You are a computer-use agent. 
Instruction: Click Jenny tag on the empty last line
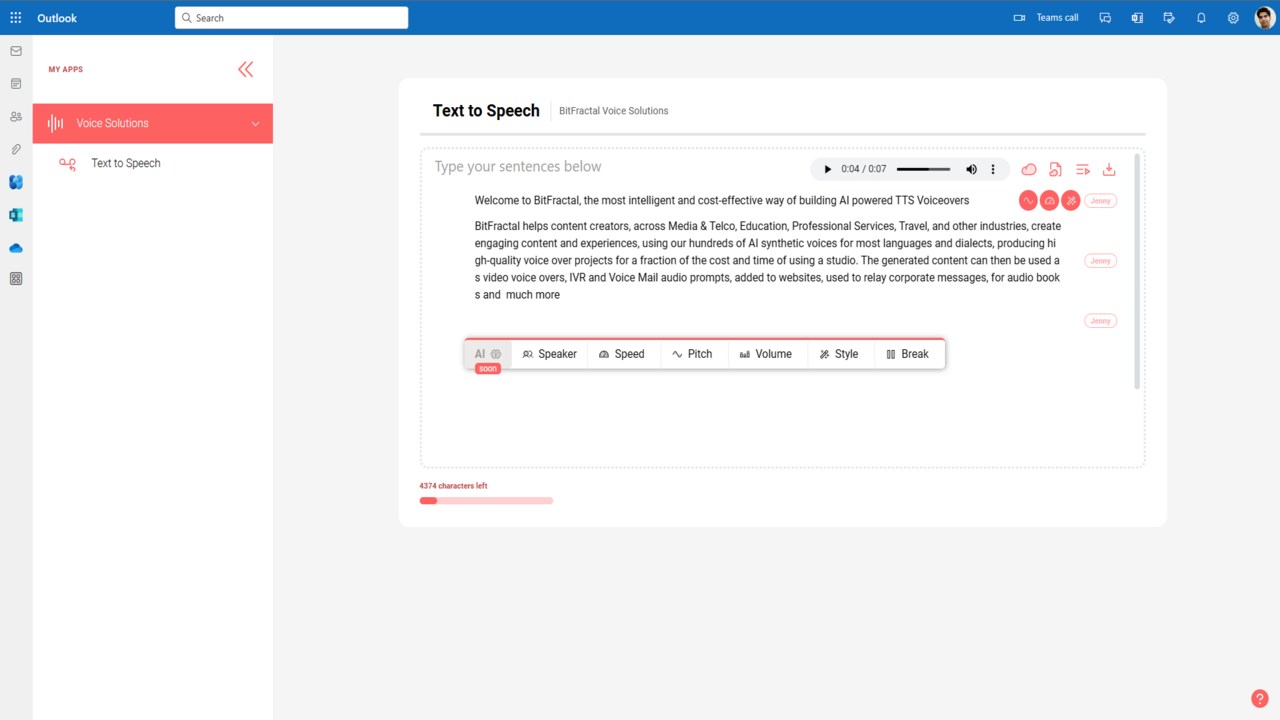pyautogui.click(x=1101, y=321)
